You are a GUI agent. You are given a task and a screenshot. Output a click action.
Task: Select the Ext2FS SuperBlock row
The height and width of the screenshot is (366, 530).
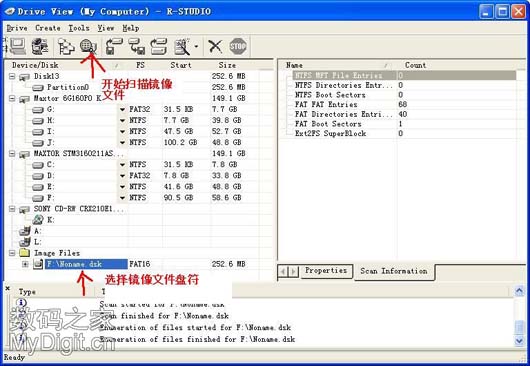point(404,133)
